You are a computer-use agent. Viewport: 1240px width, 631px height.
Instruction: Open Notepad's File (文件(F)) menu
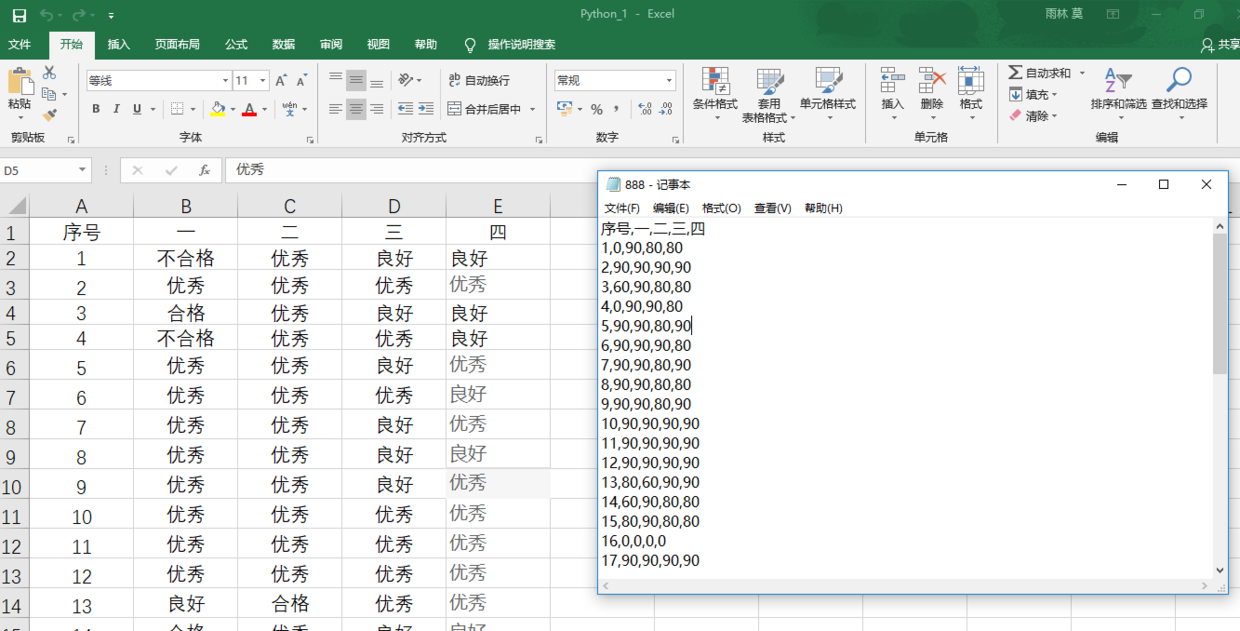coord(622,208)
